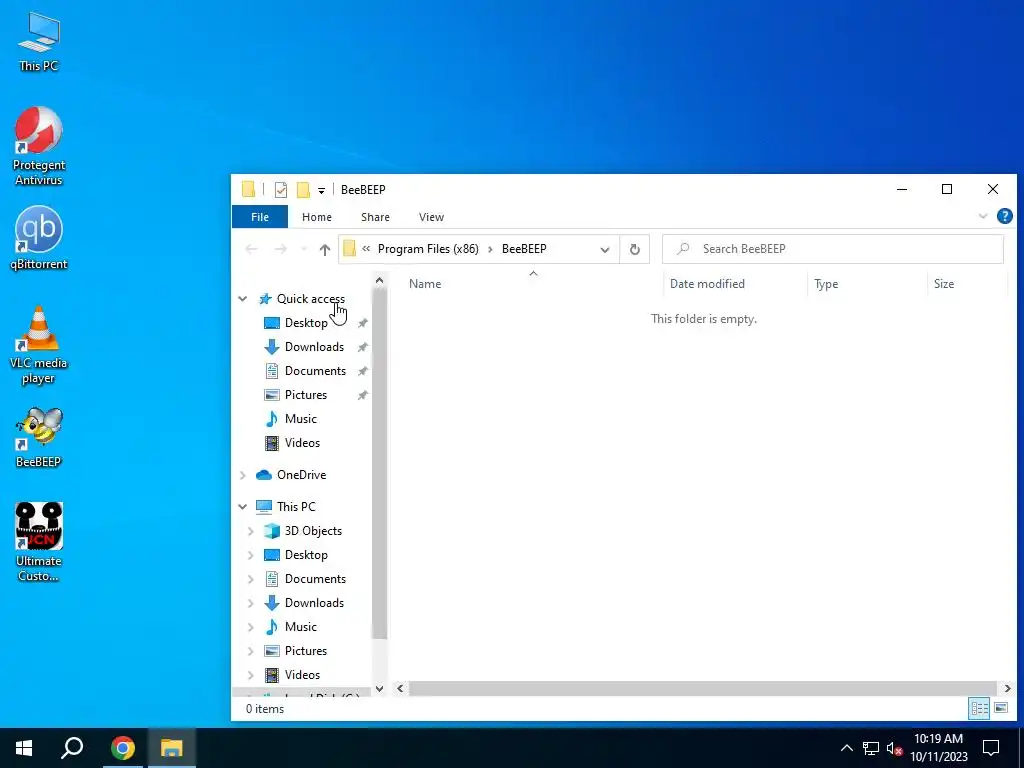Screen dimensions: 1024x768
Task: Expand the ribbon with the chevron
Action: coord(983,216)
